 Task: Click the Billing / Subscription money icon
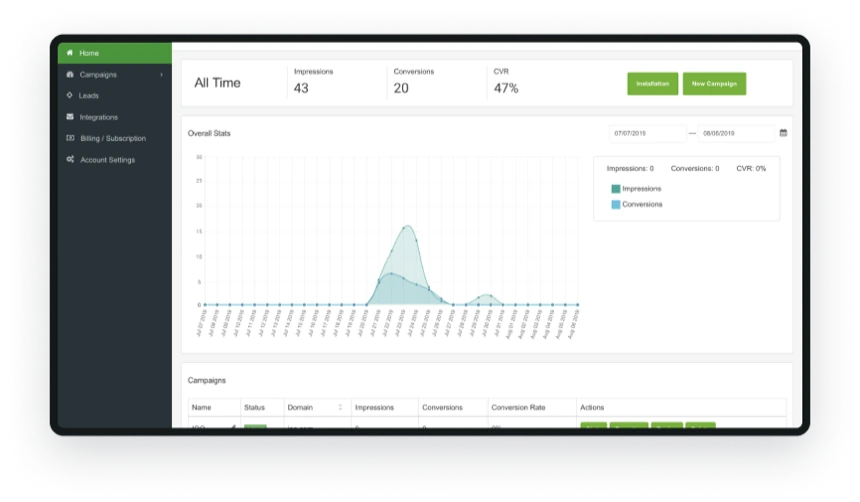(70, 138)
